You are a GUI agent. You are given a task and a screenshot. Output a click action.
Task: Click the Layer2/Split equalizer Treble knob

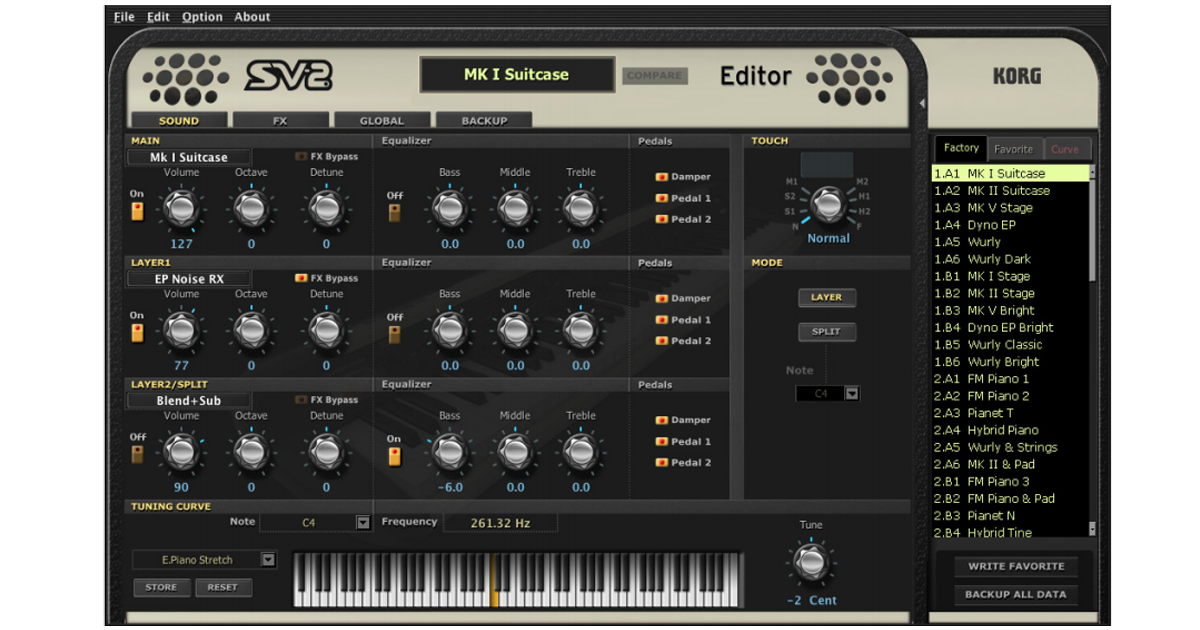(x=581, y=452)
